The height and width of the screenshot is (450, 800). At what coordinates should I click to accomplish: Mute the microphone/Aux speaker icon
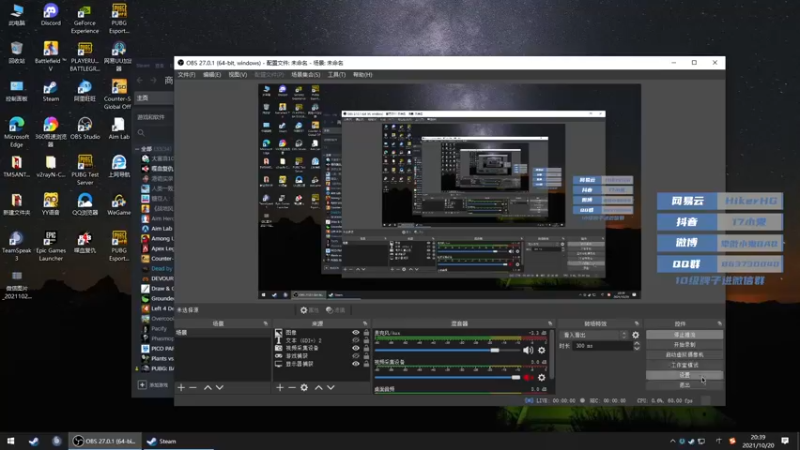coord(528,351)
